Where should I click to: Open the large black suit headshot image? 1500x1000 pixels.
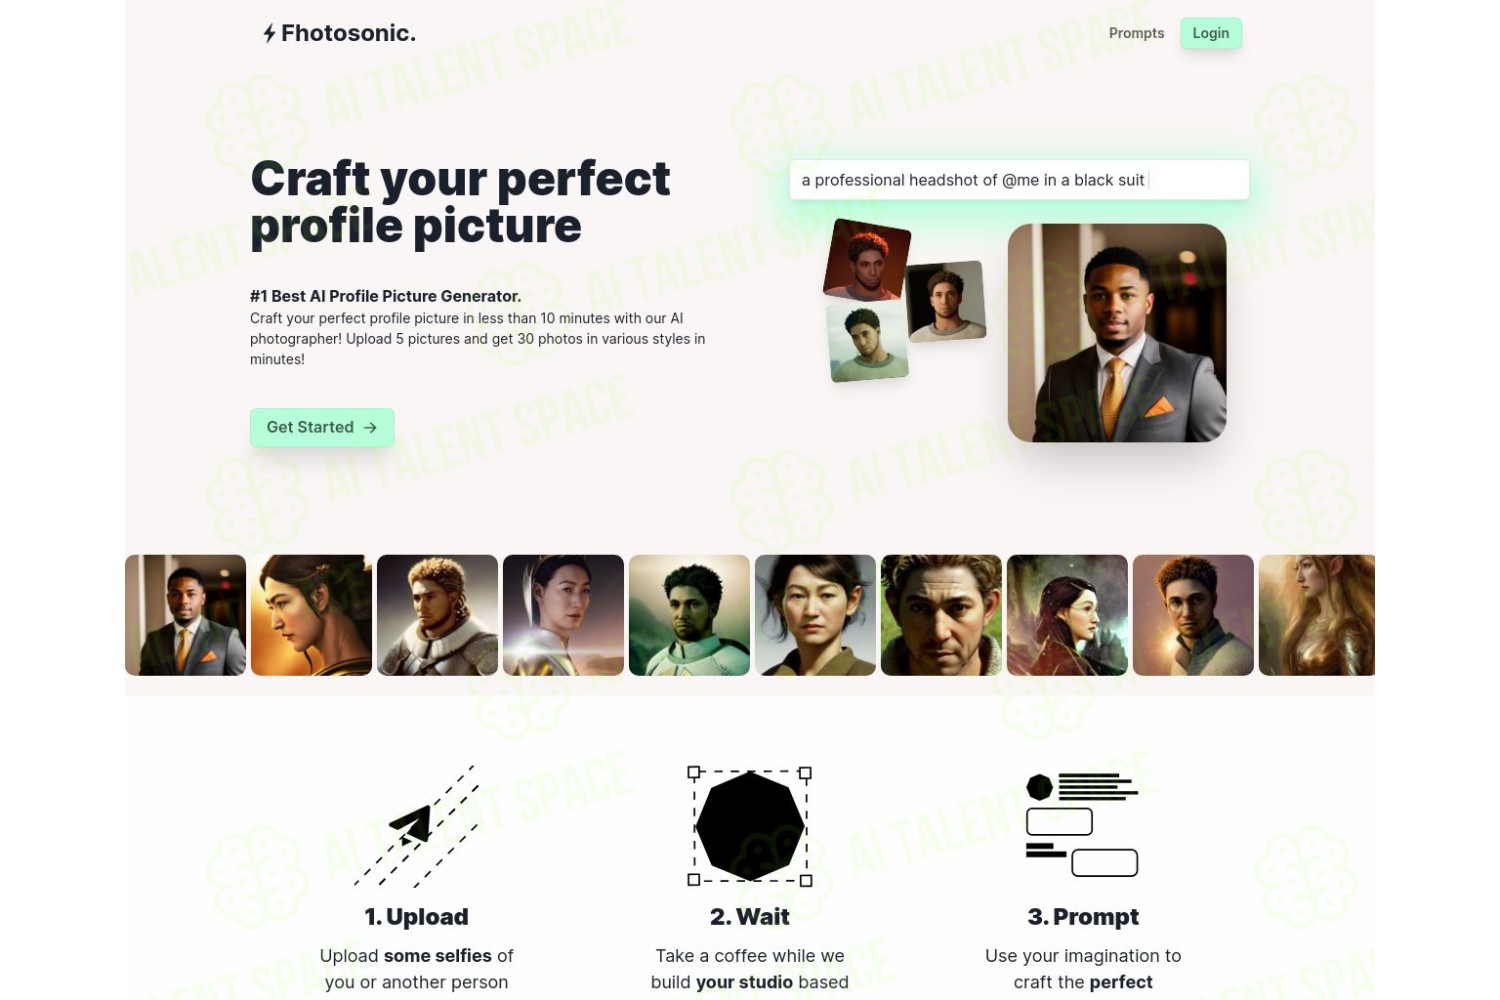[x=1117, y=333]
